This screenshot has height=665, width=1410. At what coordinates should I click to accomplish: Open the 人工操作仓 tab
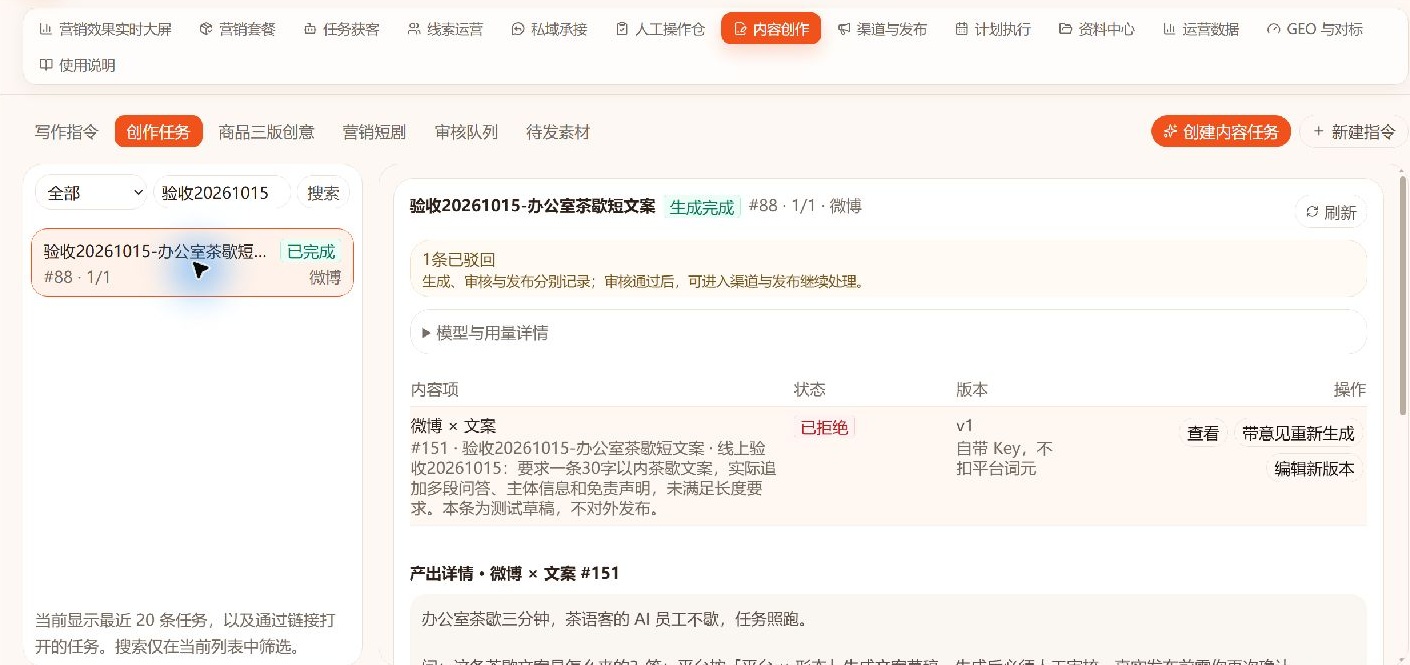coord(660,29)
